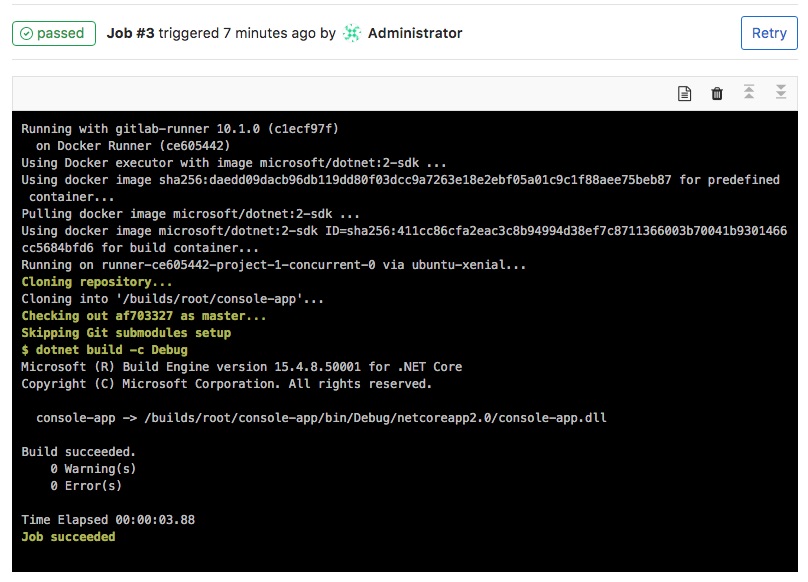Jump to bottom of log
This screenshot has height=582, width=808.
(781, 92)
